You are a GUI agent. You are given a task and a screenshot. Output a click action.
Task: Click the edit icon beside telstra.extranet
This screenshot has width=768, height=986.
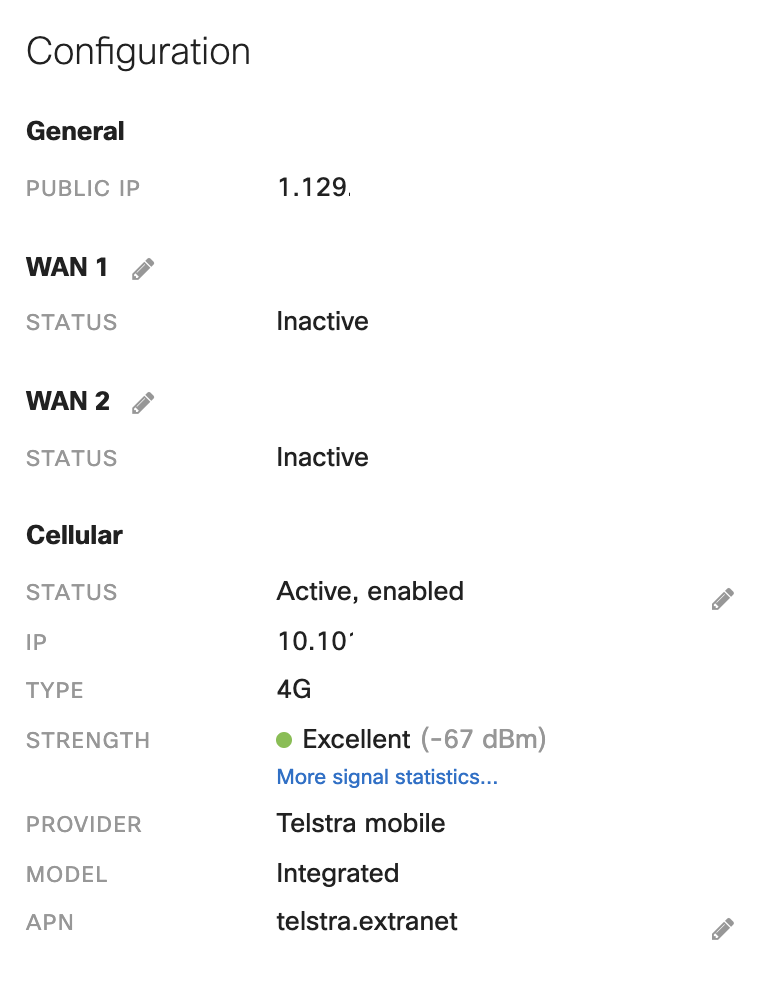tap(723, 928)
